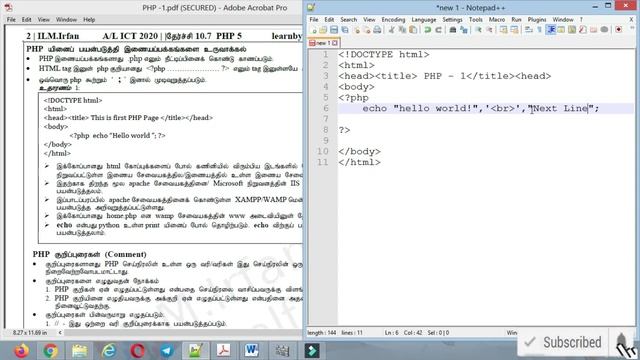Viewport: 640px width, 360px height.
Task: Open File Explorer from the taskbar
Action: (x=80, y=351)
